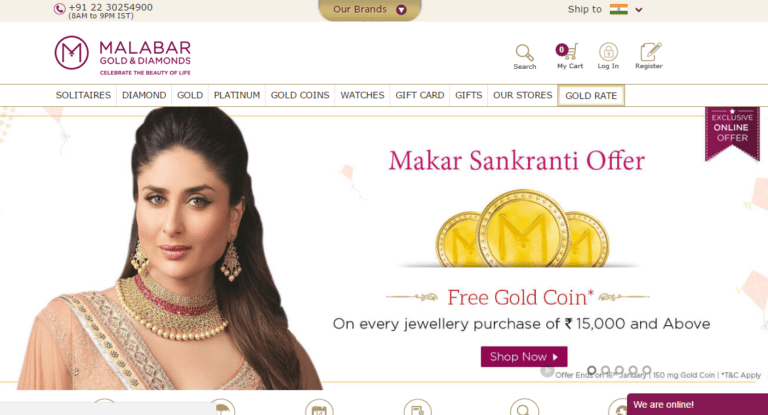Open the Ship to country chevron

(x=639, y=10)
